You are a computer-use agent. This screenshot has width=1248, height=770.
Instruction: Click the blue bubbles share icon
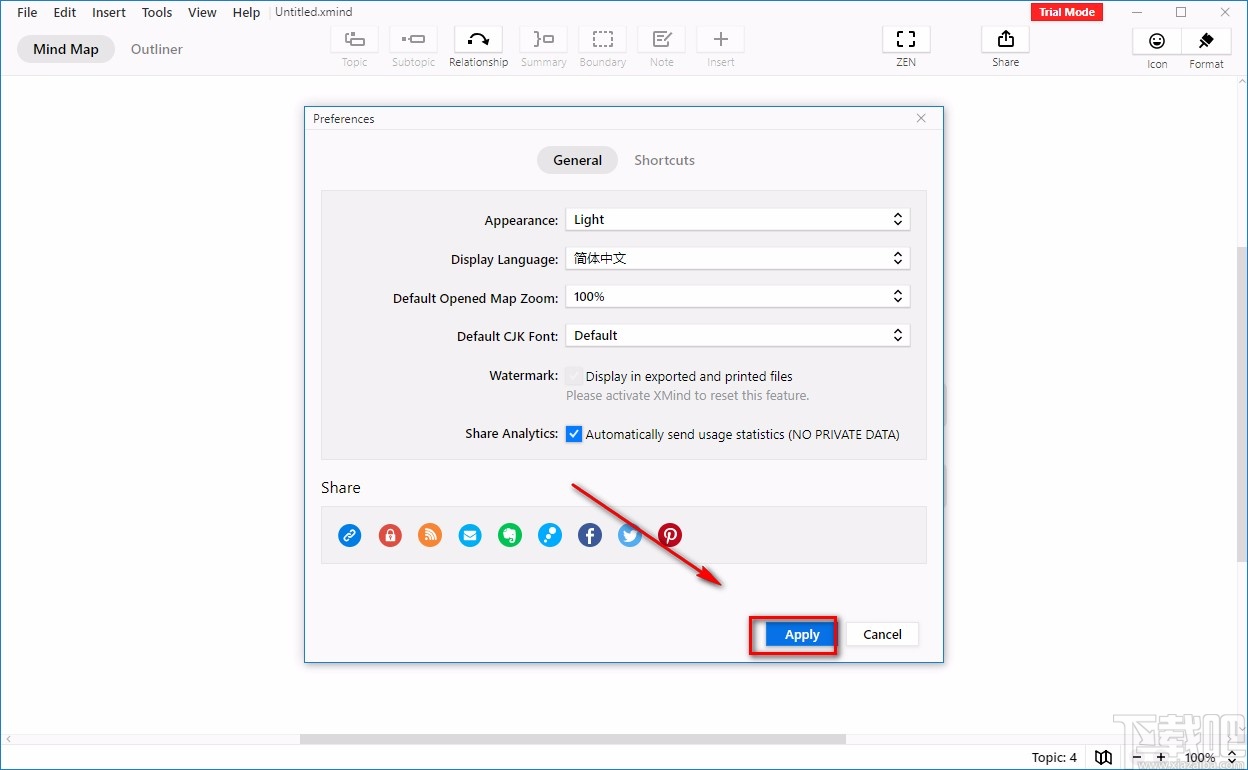(x=550, y=535)
